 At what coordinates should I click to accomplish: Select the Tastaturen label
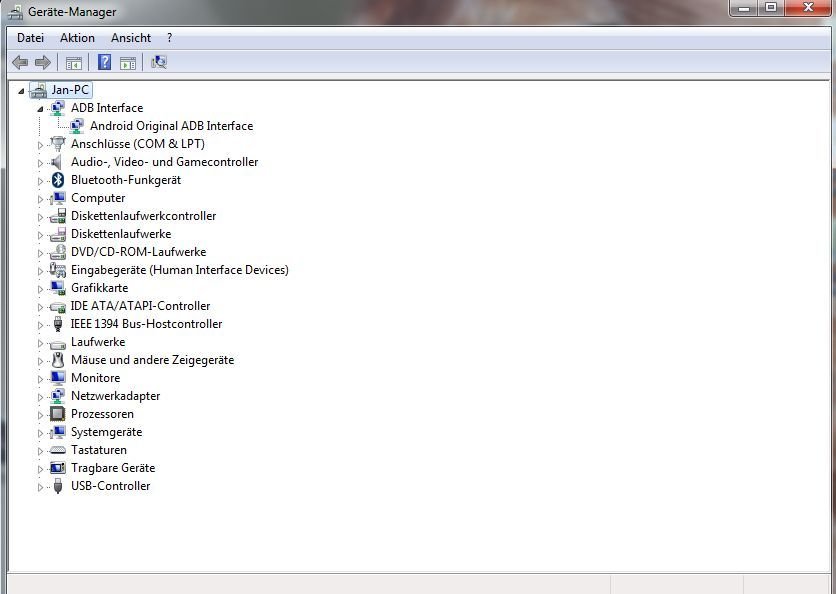(x=99, y=450)
